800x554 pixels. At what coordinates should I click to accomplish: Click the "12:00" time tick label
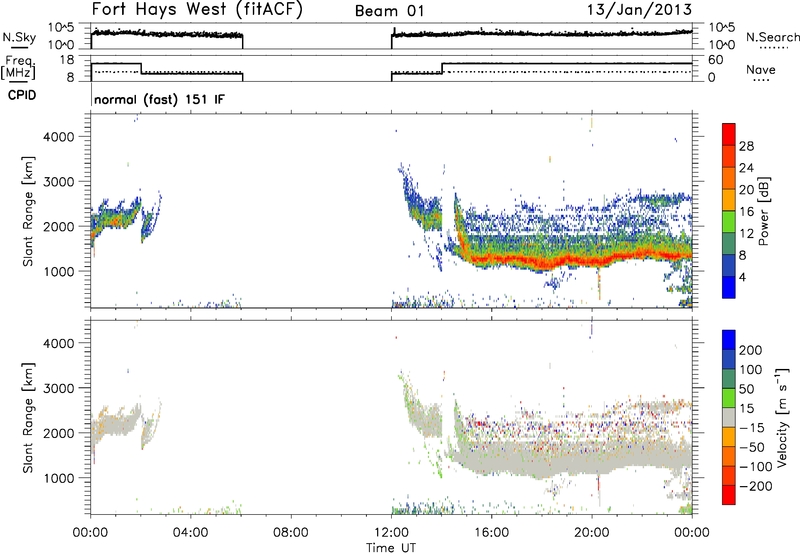tap(391, 533)
